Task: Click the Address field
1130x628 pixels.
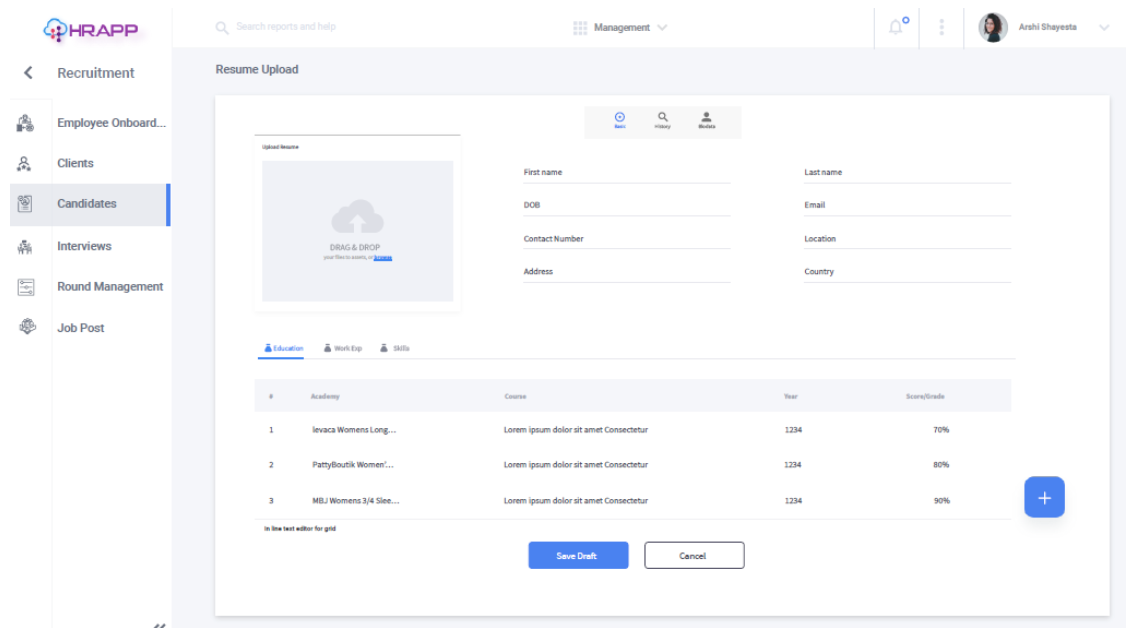Action: tap(626, 273)
